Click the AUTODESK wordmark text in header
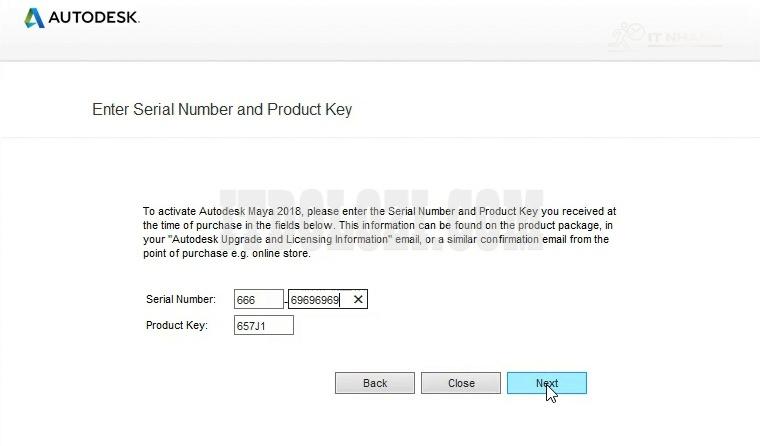Image resolution: width=760 pixels, height=446 pixels. (x=94, y=18)
